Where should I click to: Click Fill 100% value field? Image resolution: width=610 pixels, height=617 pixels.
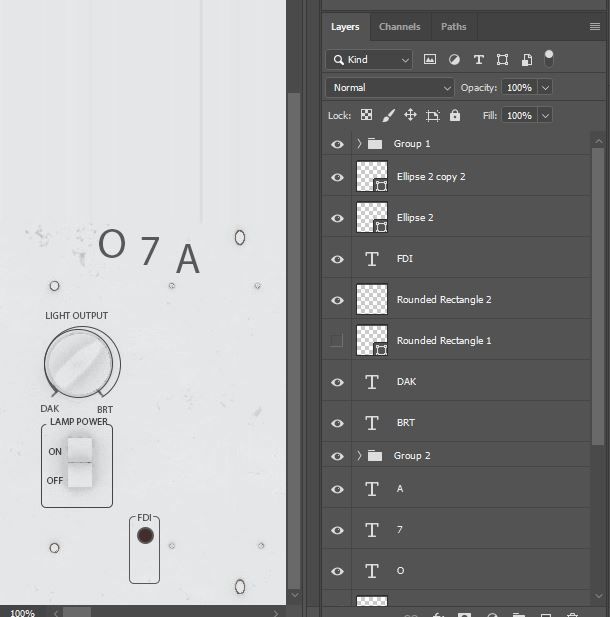(x=519, y=116)
